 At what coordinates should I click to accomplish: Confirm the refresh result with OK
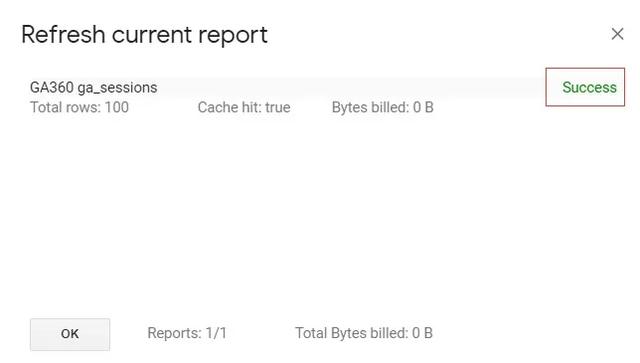click(x=70, y=334)
